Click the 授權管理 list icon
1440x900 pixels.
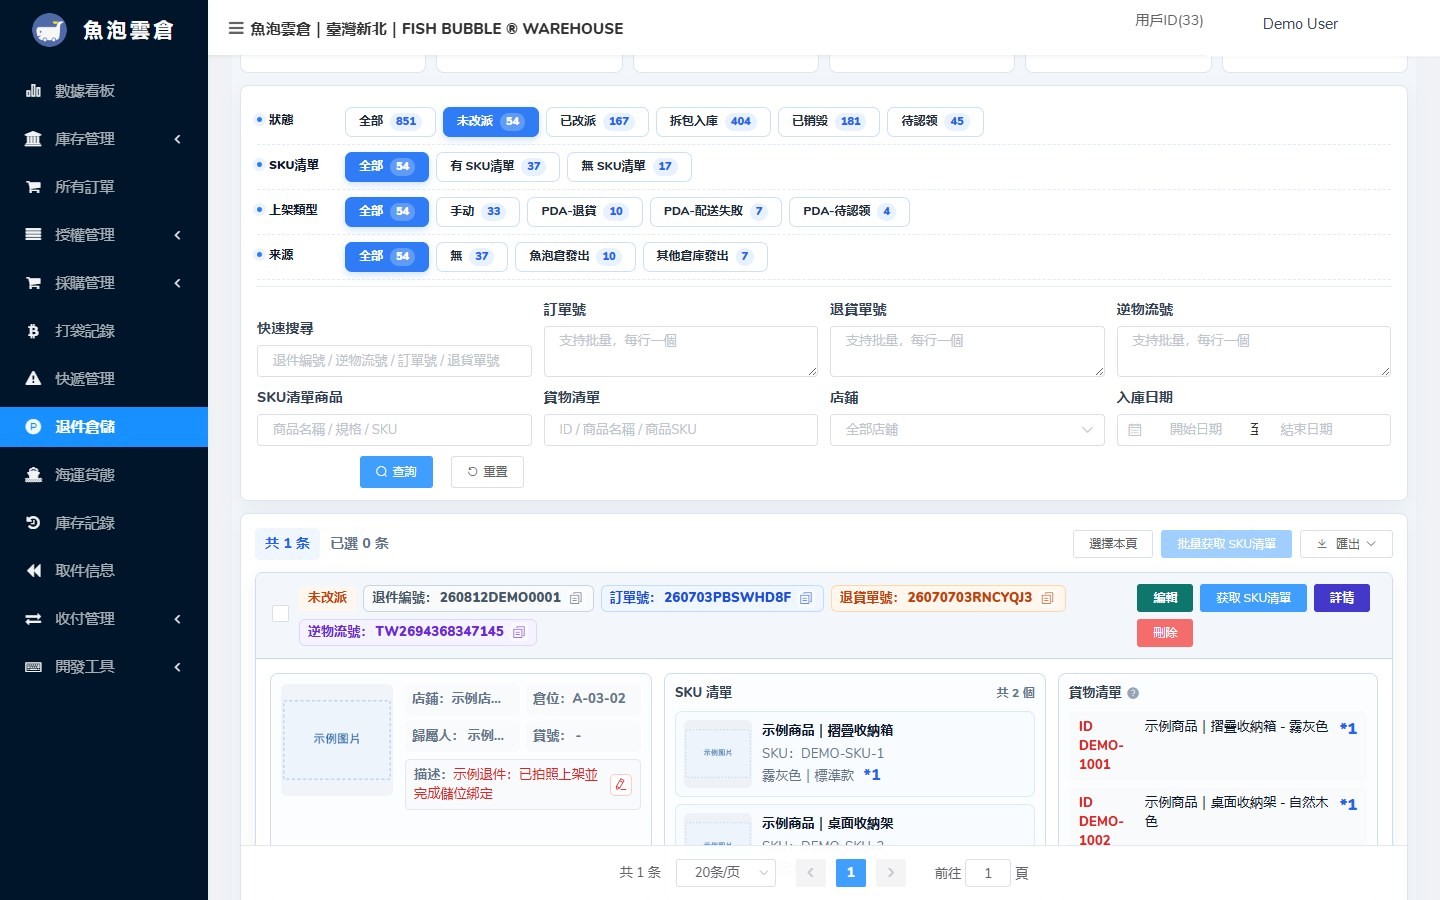[x=33, y=235]
